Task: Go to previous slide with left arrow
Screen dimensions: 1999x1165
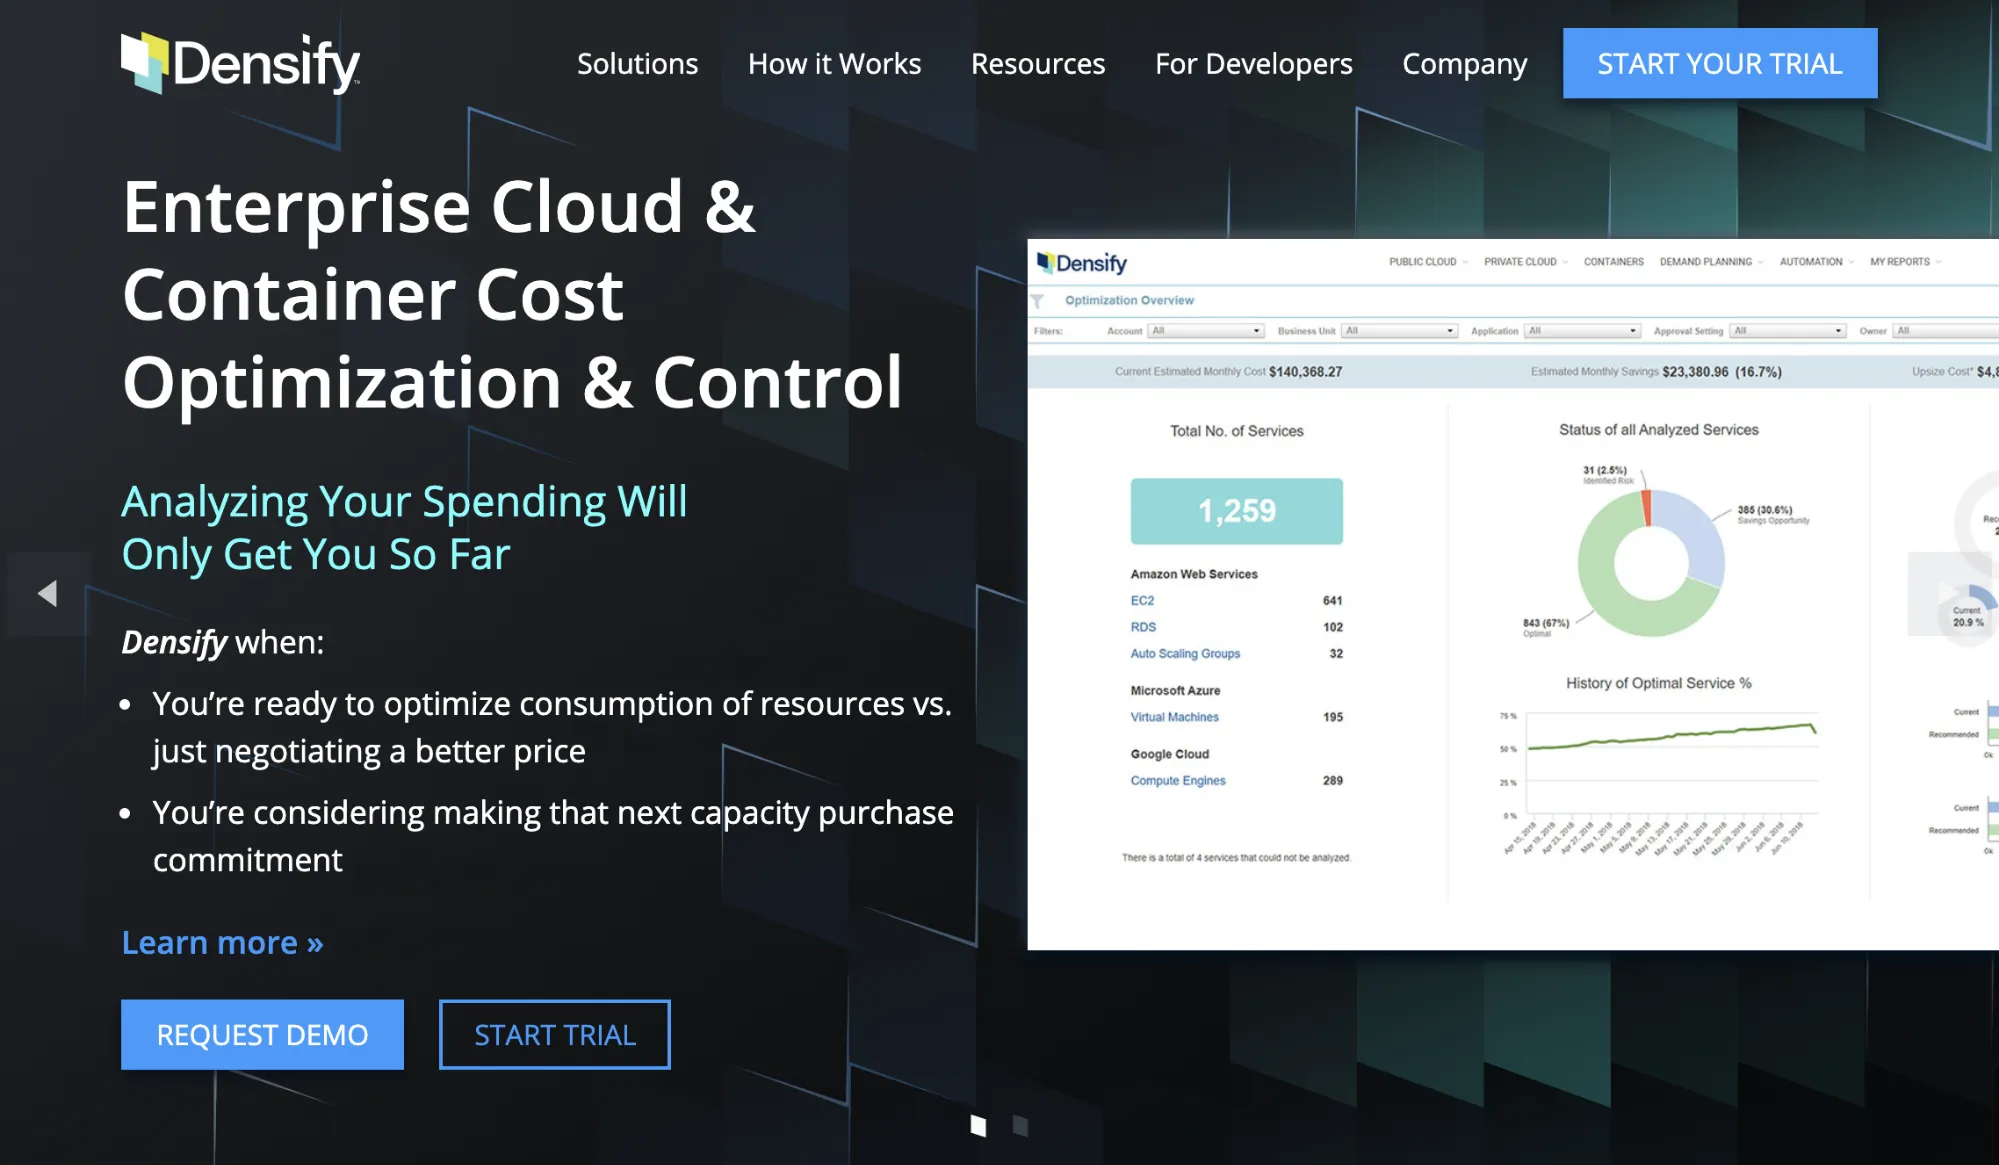Action: 47,593
